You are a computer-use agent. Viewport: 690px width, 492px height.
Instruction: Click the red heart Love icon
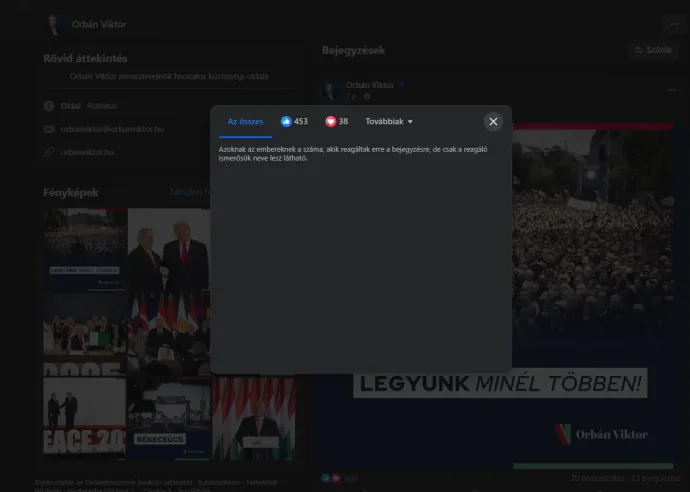coord(331,122)
